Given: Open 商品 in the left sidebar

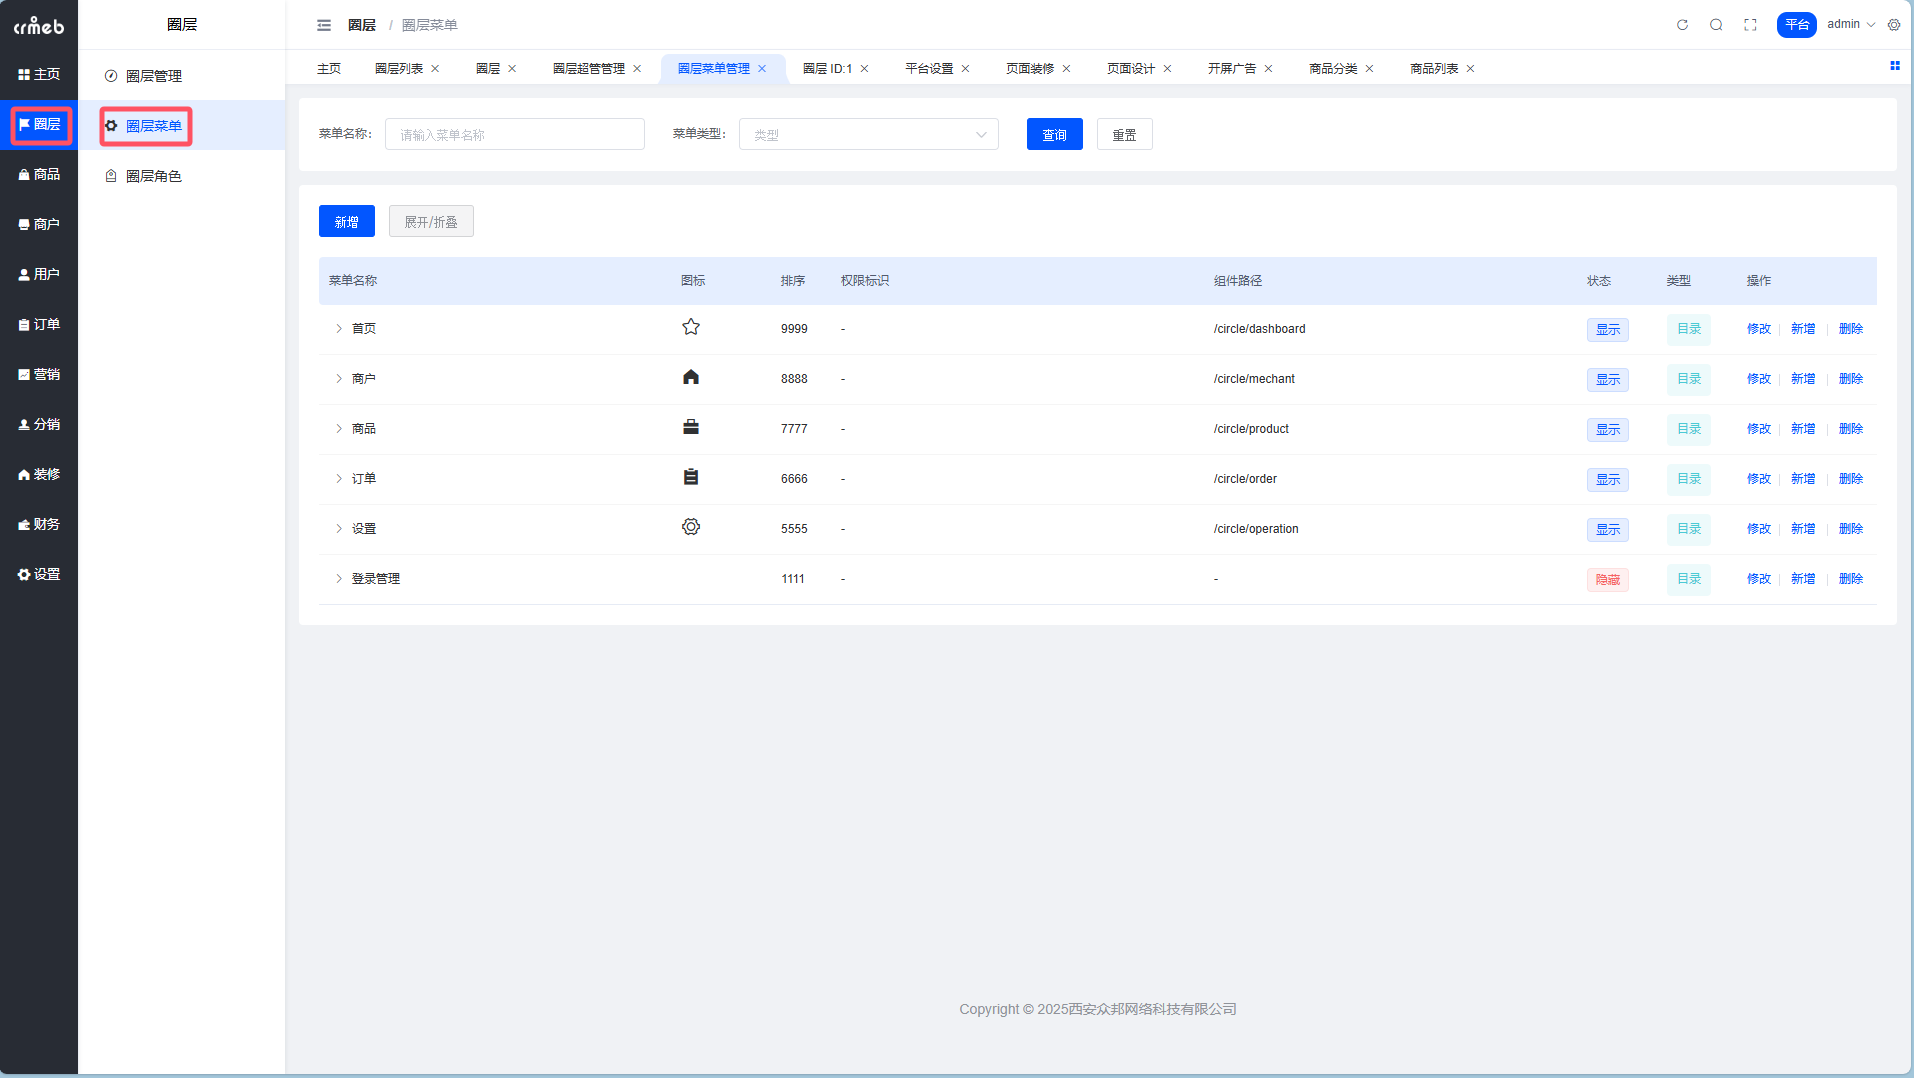Looking at the screenshot, I should coord(39,174).
